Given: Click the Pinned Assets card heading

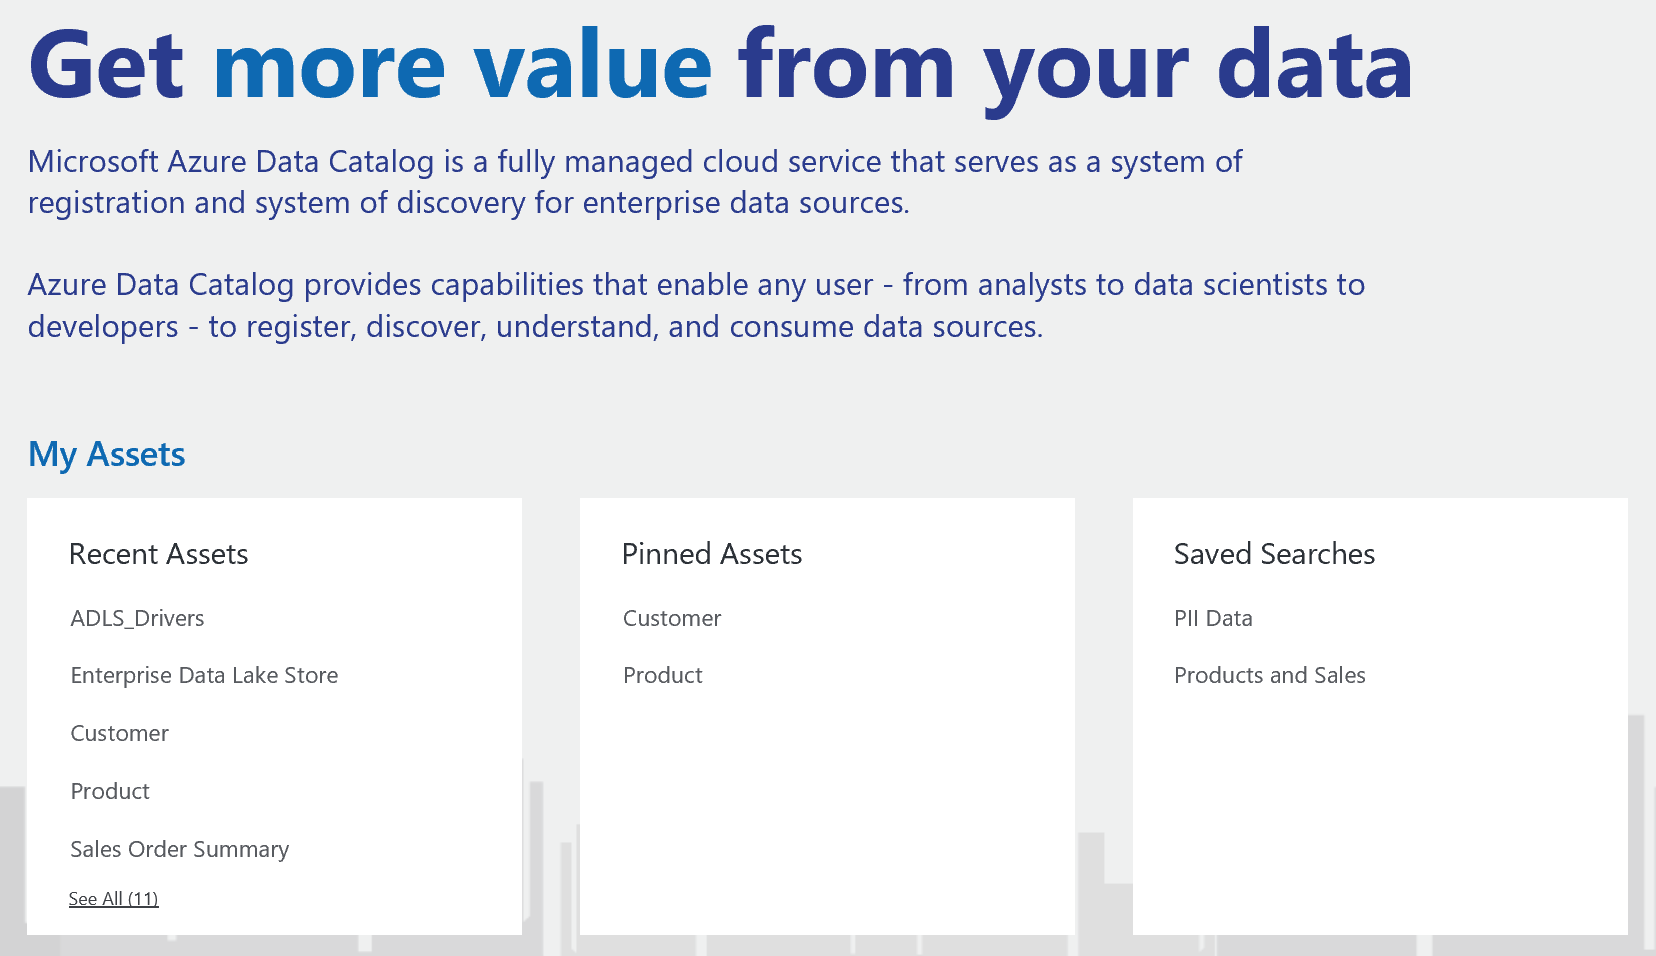Looking at the screenshot, I should (712, 554).
